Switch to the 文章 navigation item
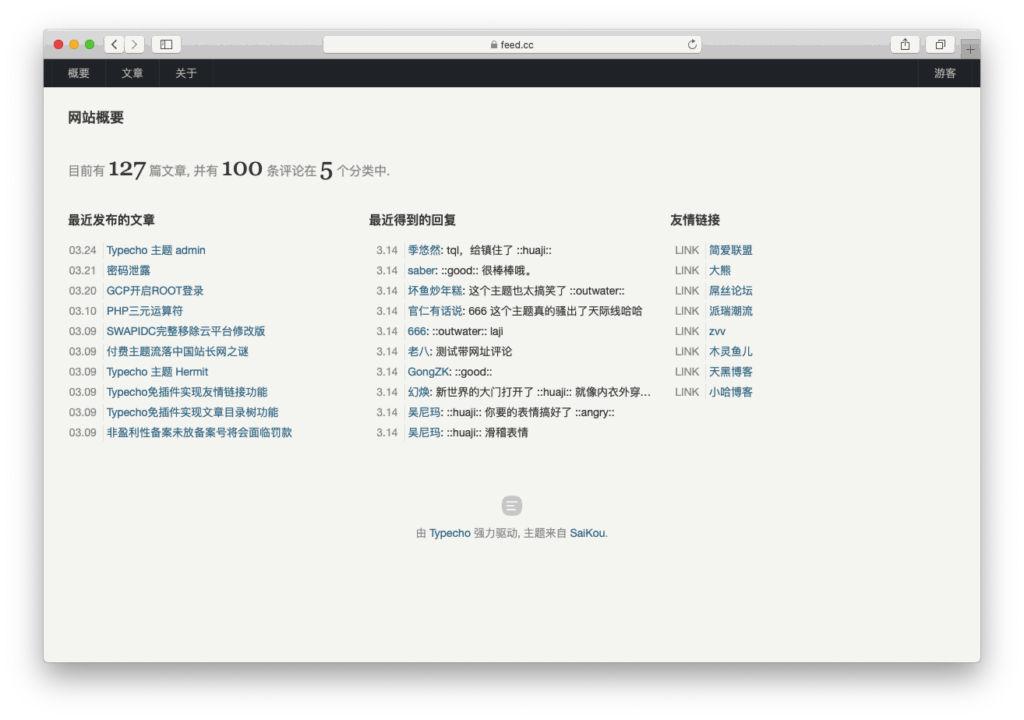 tap(132, 72)
